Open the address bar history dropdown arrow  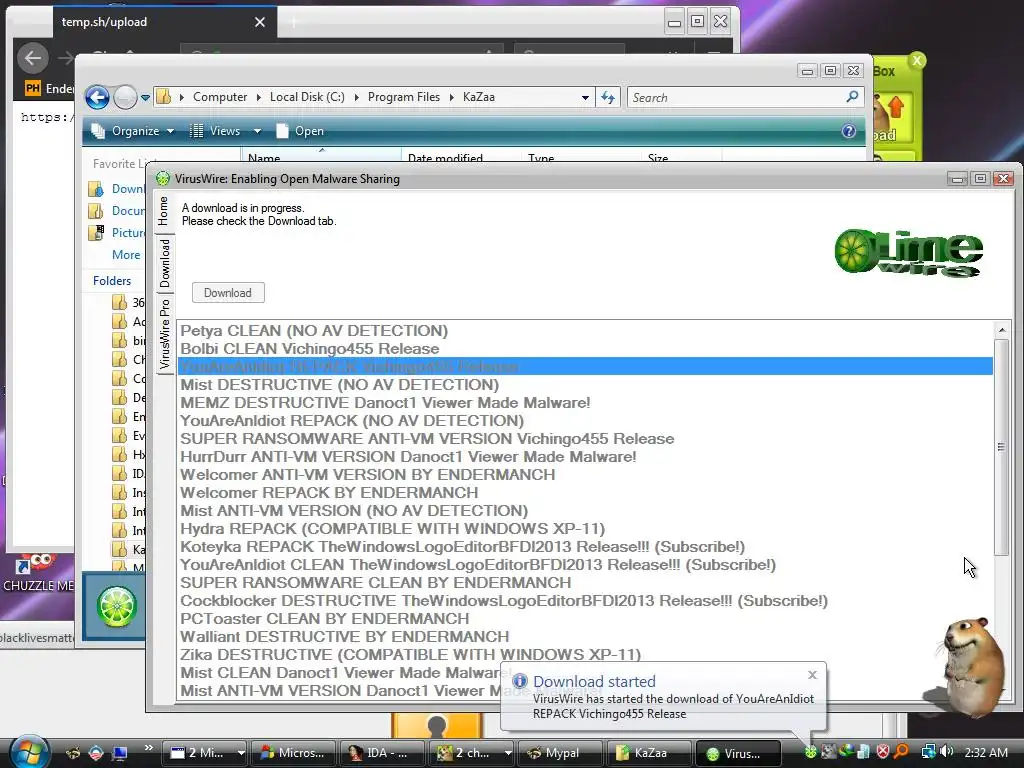click(585, 98)
